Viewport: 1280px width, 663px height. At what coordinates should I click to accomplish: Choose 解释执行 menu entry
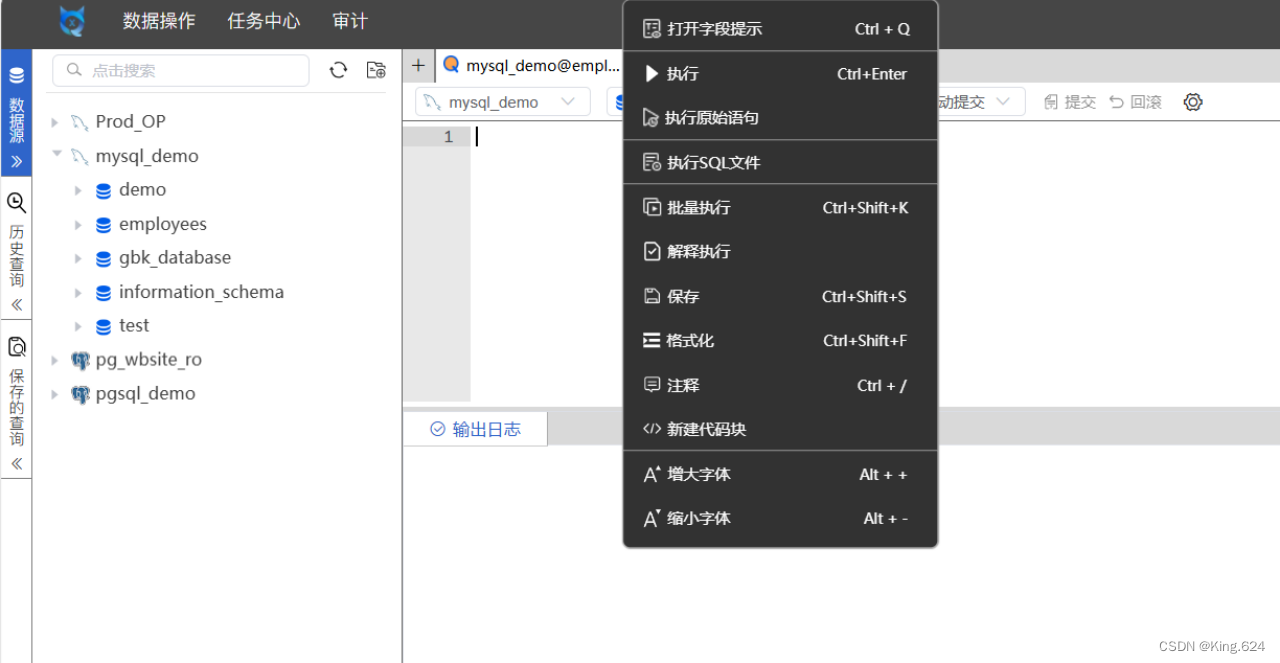click(x=780, y=252)
